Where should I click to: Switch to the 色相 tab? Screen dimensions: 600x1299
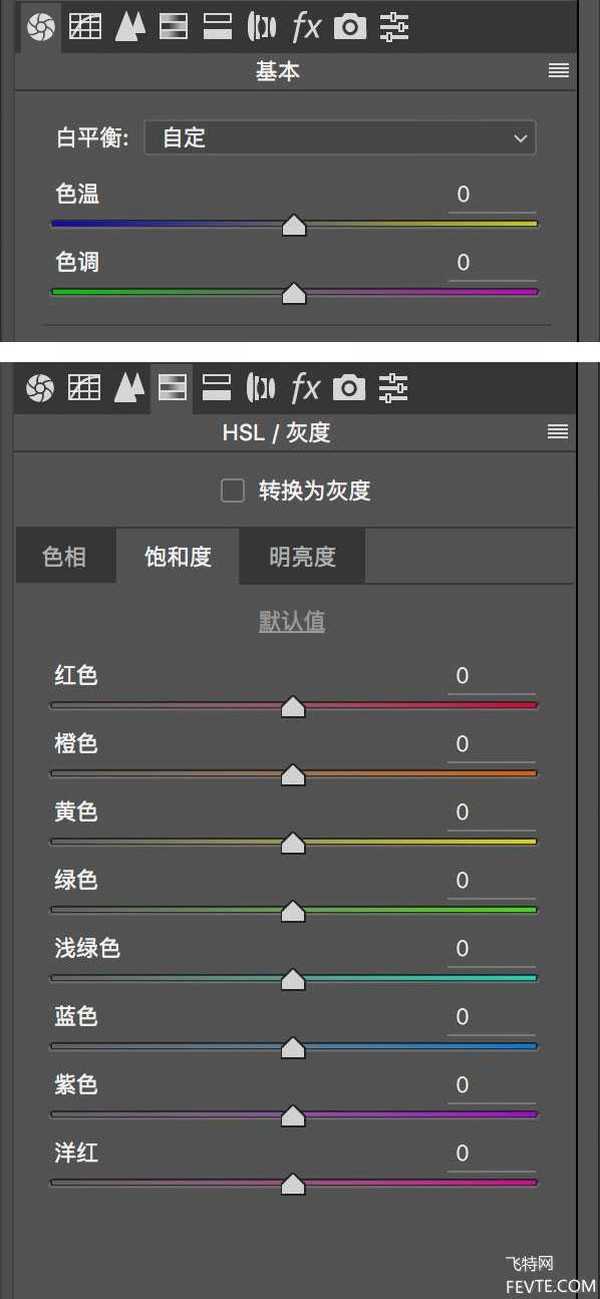64,556
